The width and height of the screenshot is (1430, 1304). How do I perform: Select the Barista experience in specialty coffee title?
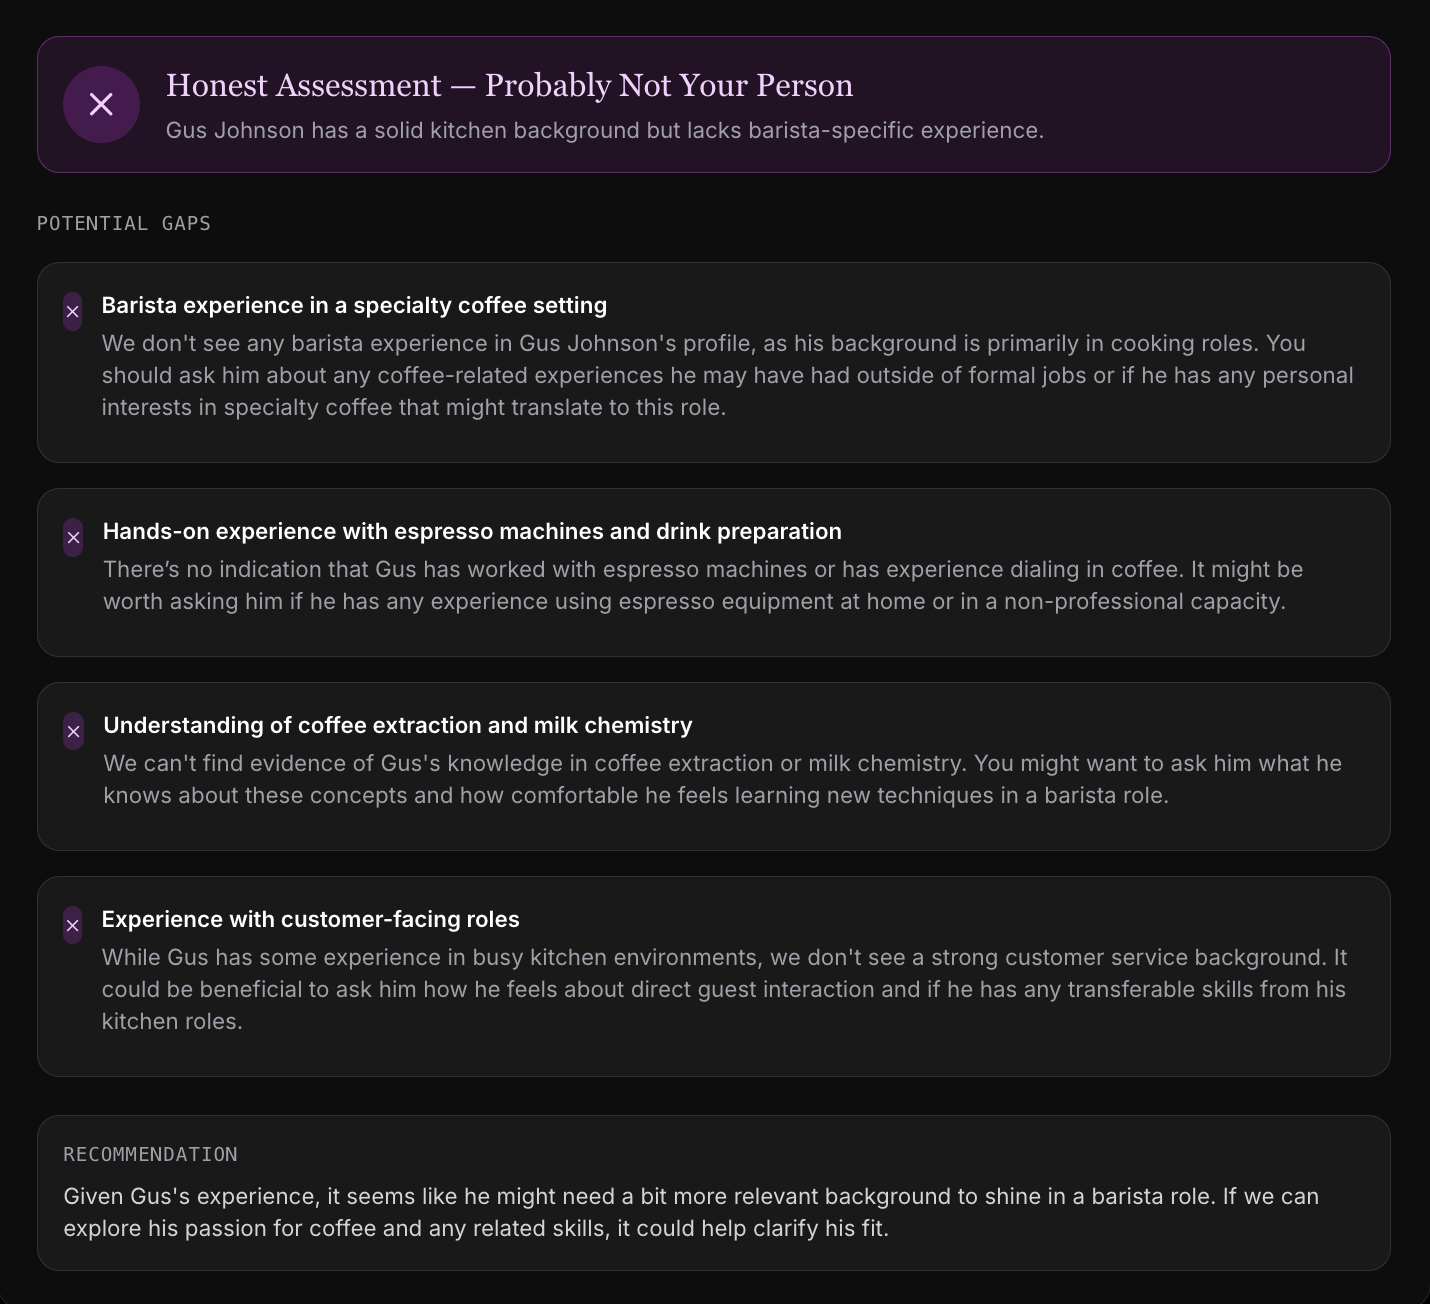(354, 306)
